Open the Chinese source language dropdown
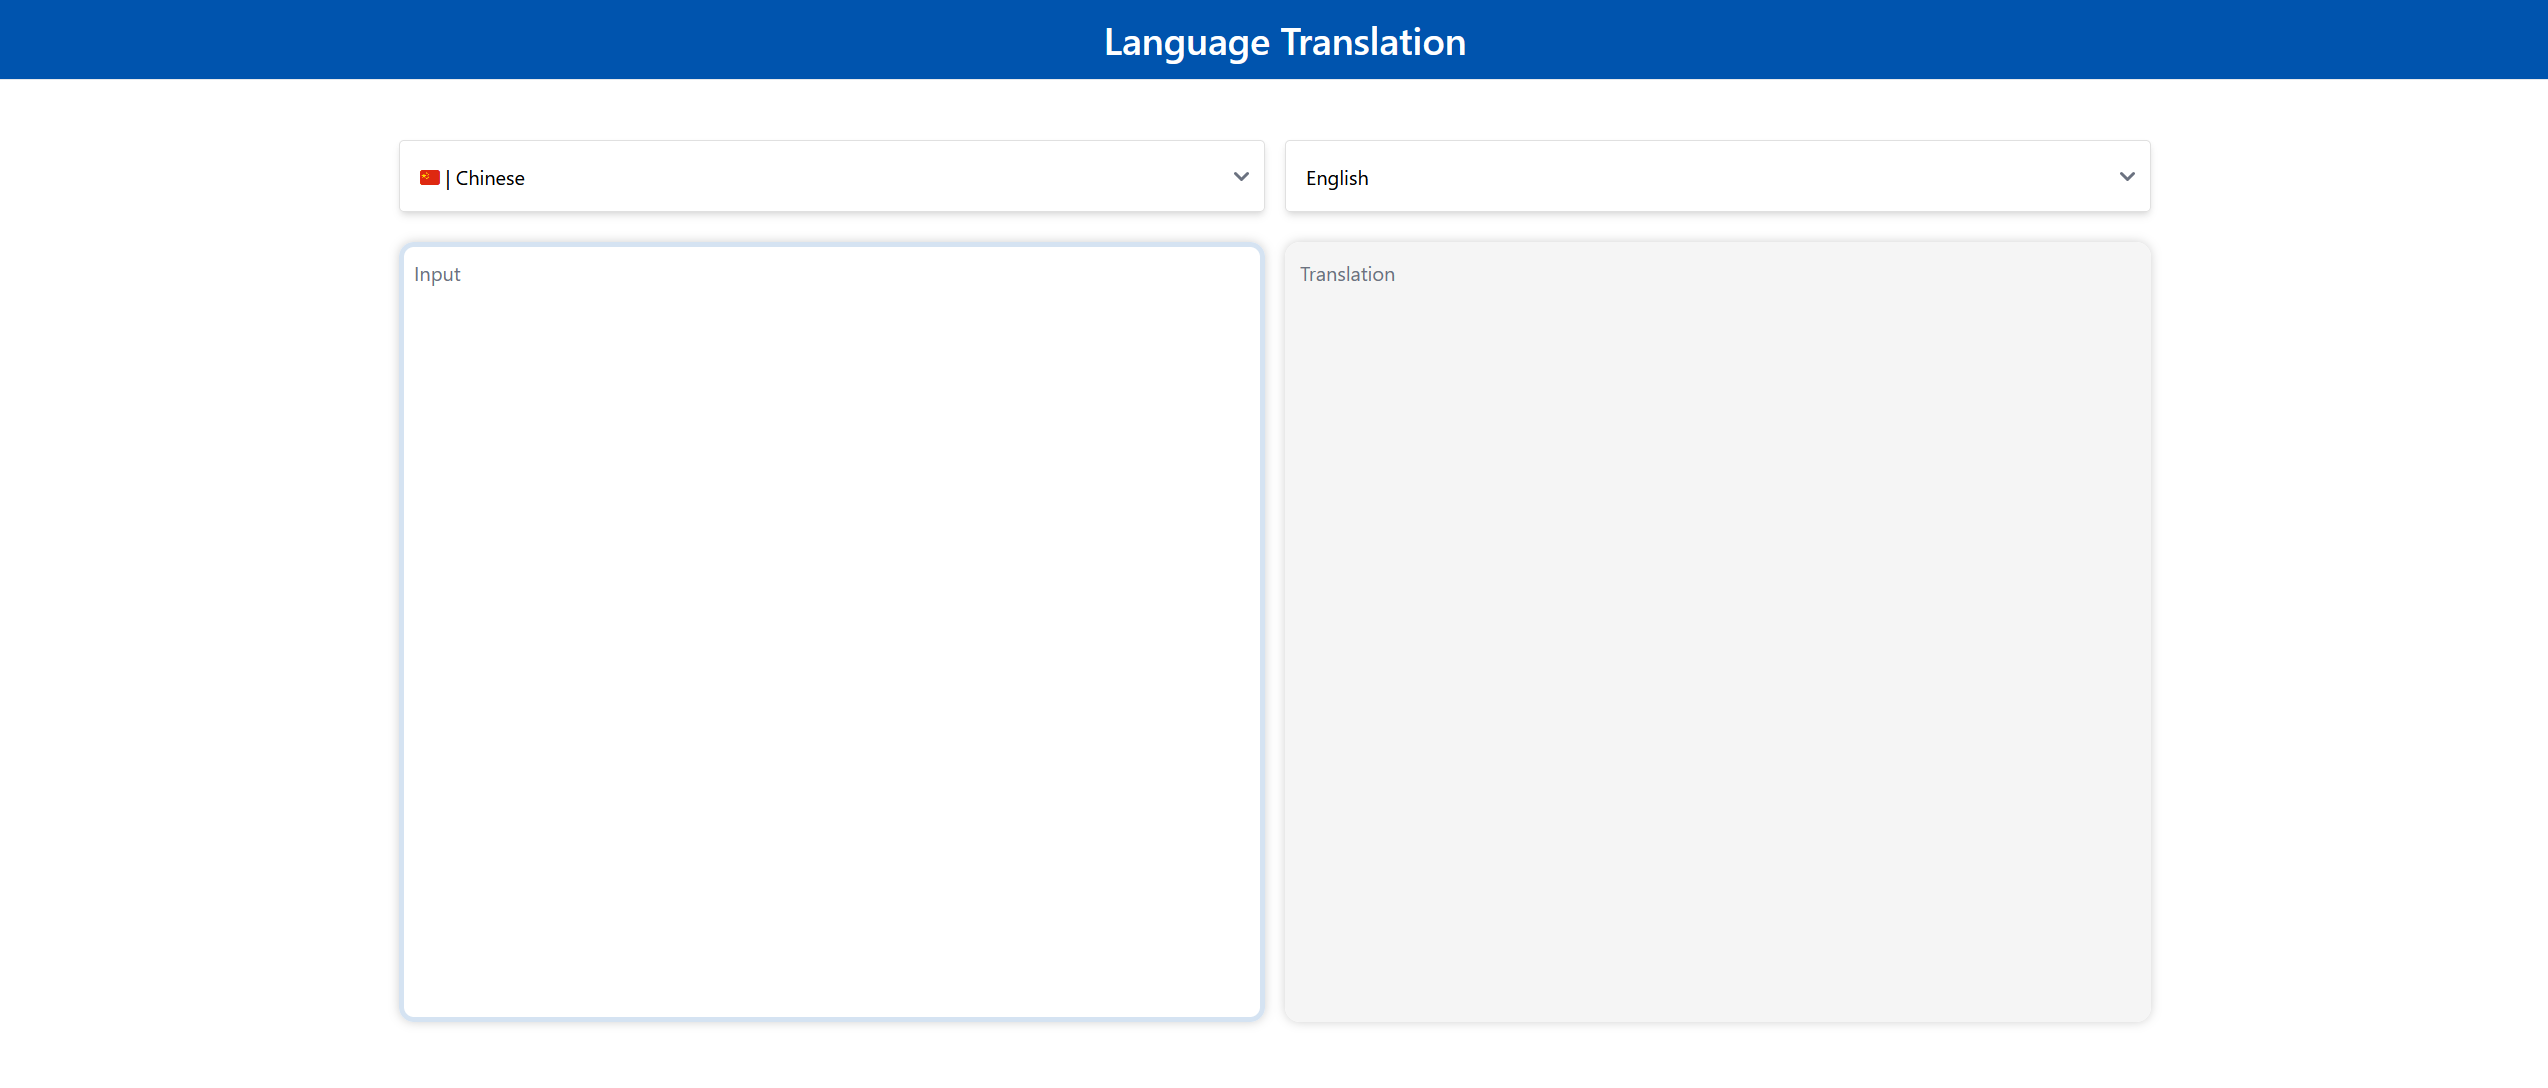 click(832, 177)
